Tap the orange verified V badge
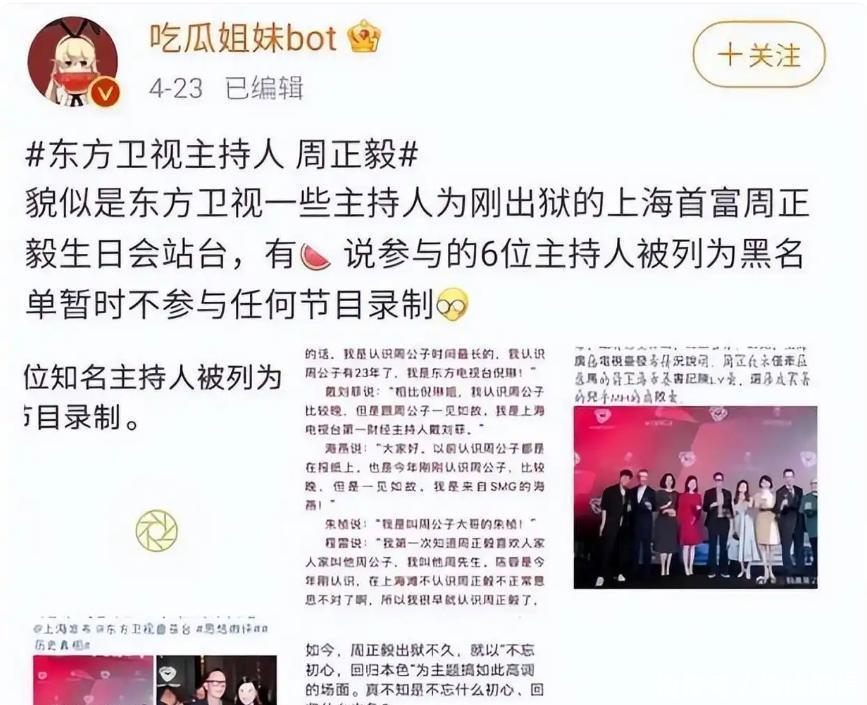Image resolution: width=867 pixels, height=705 pixels. [x=105, y=92]
